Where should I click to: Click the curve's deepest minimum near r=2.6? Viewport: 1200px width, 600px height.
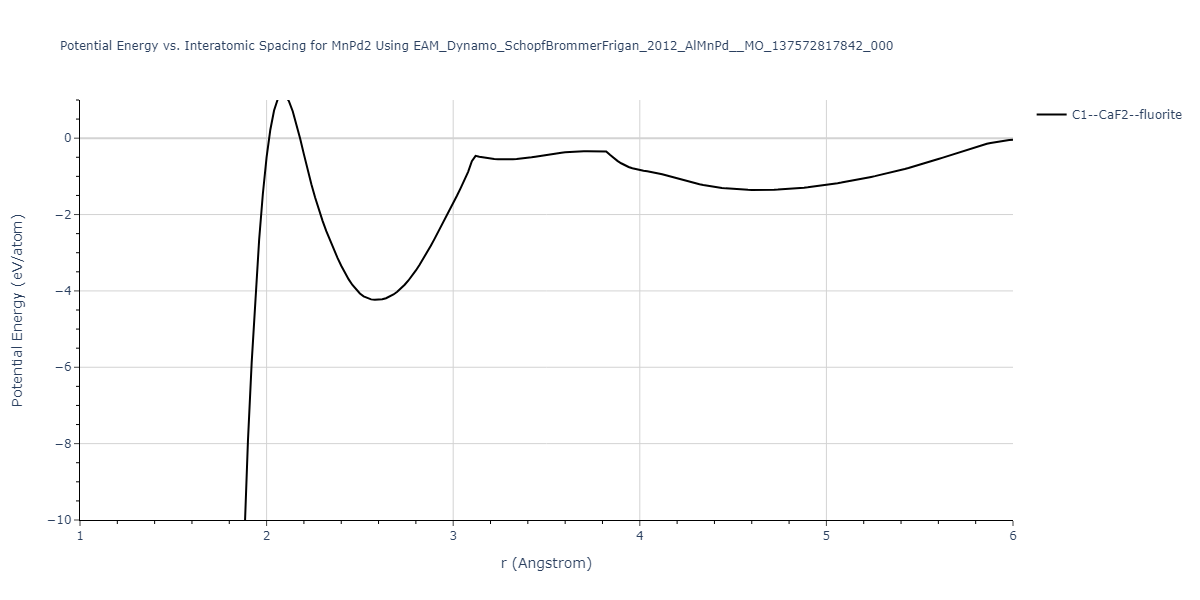click(375, 299)
